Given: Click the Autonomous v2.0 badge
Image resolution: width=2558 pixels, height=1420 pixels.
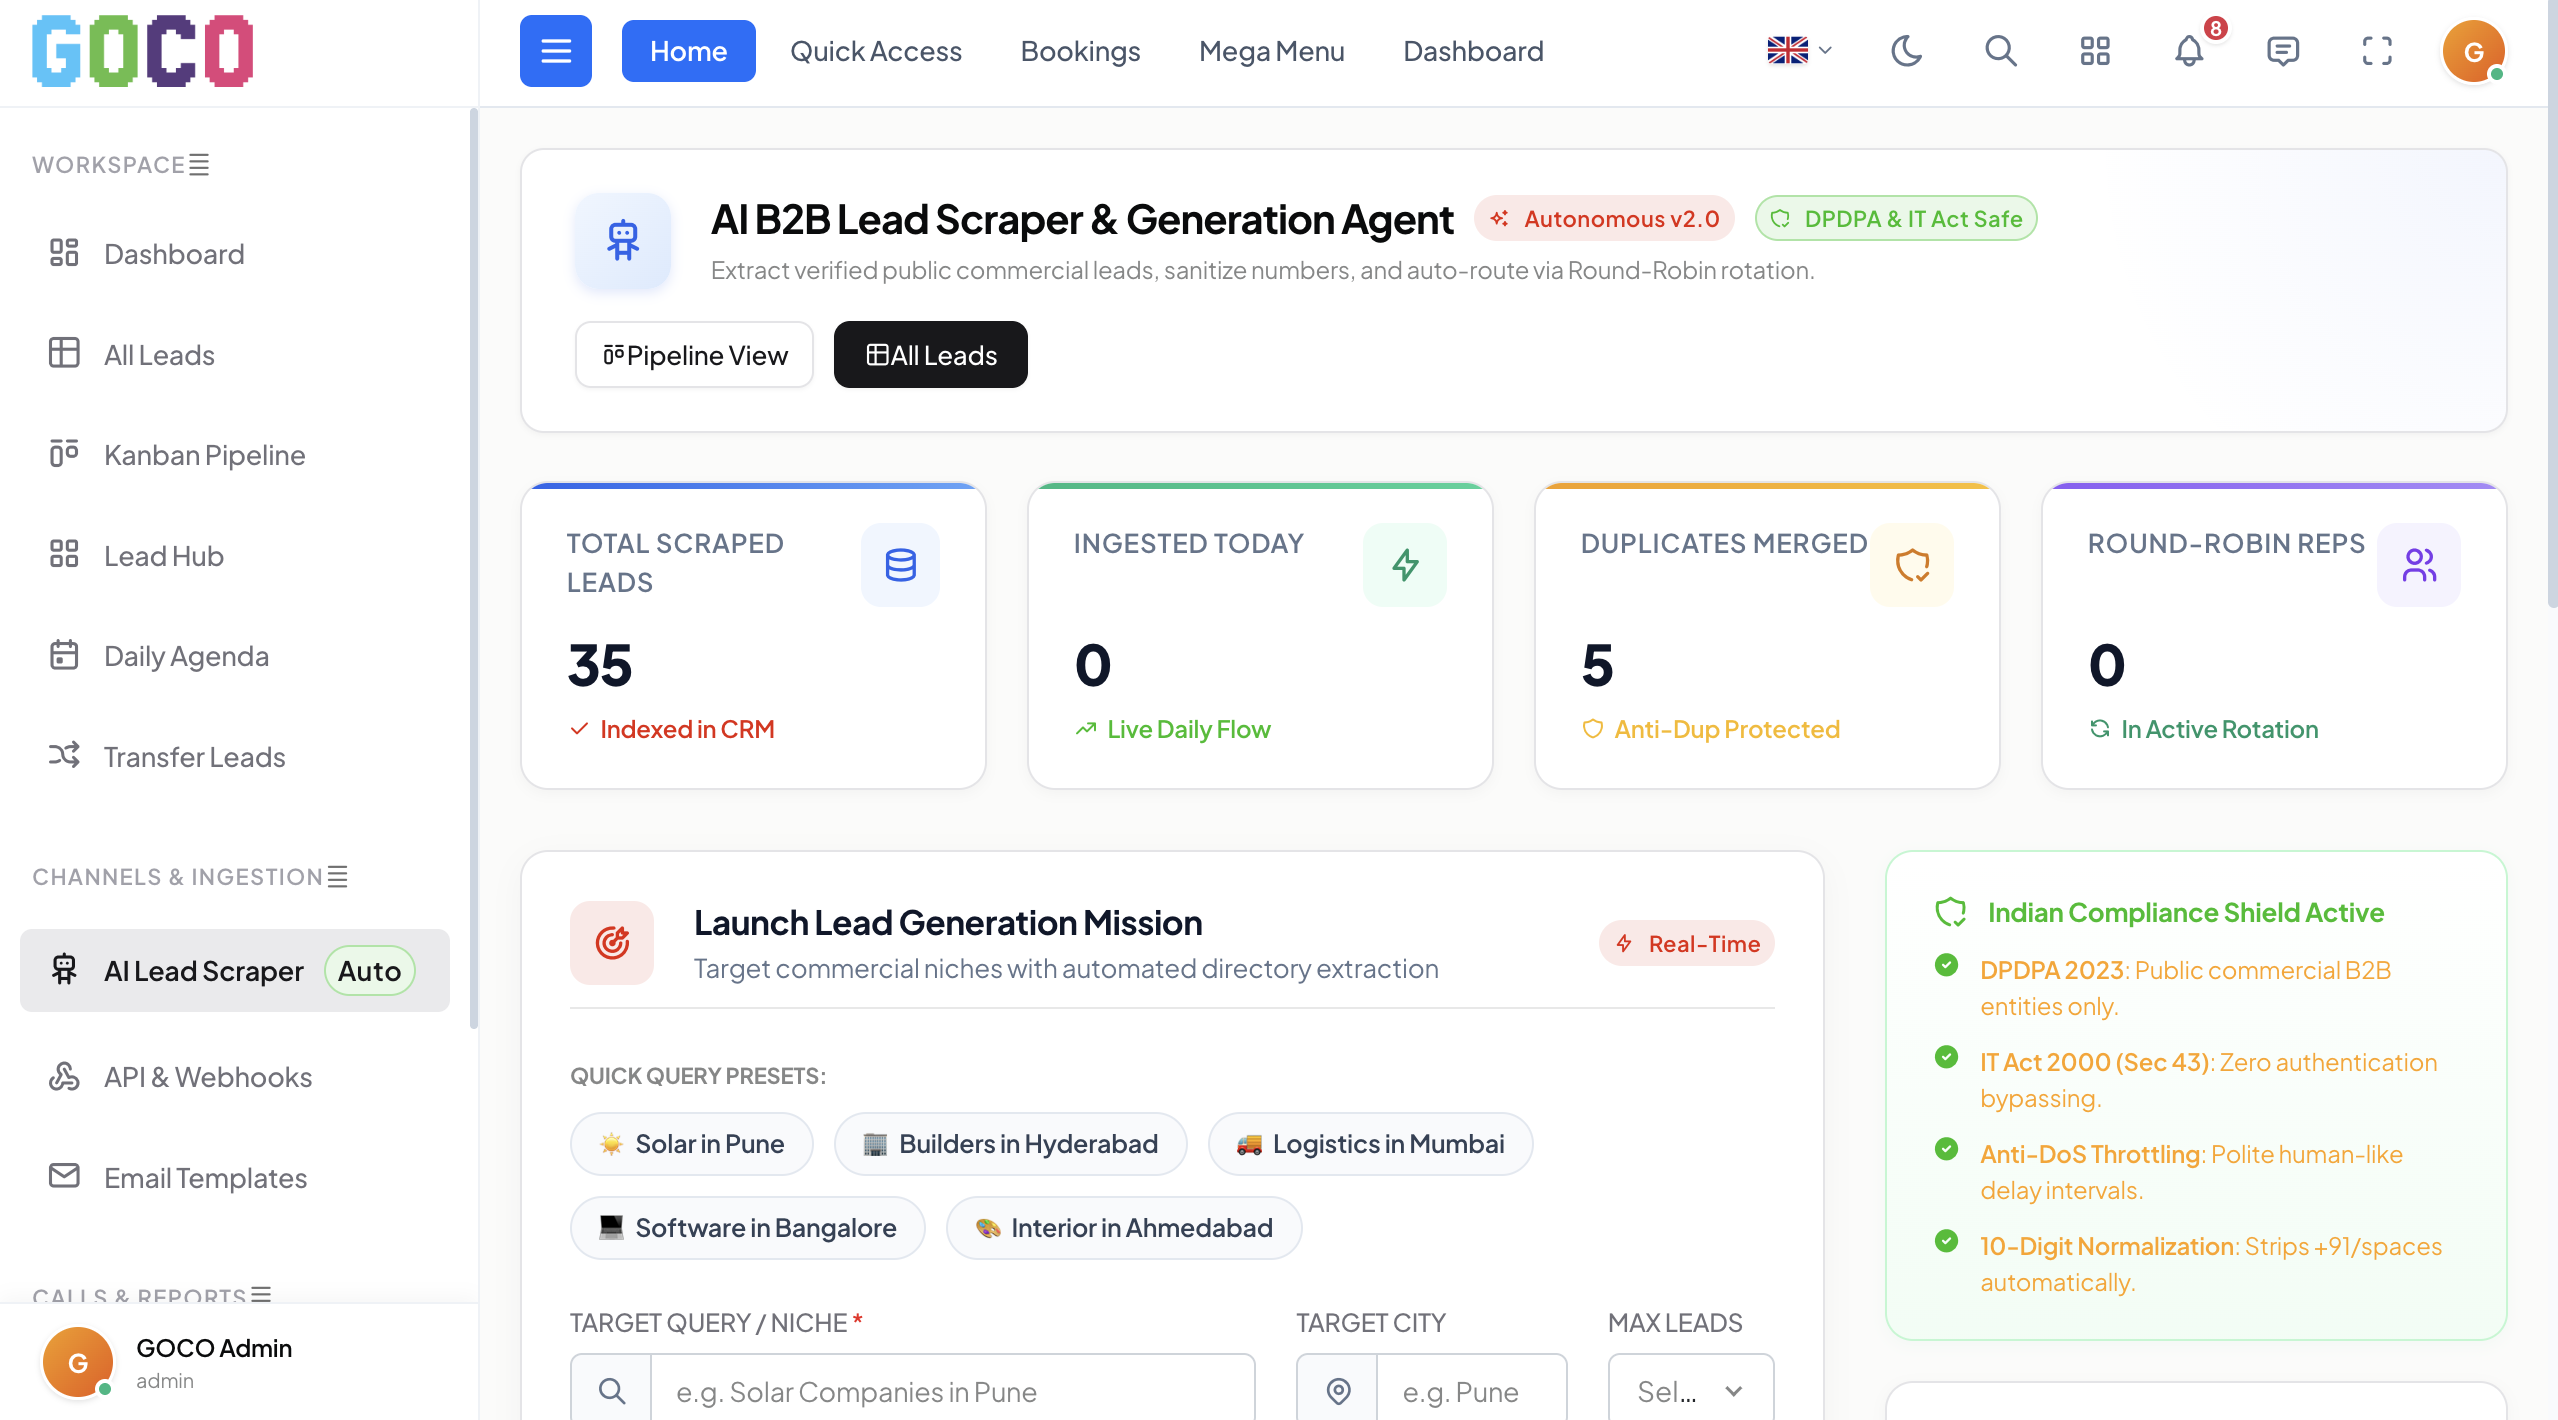Looking at the screenshot, I should pos(1604,219).
